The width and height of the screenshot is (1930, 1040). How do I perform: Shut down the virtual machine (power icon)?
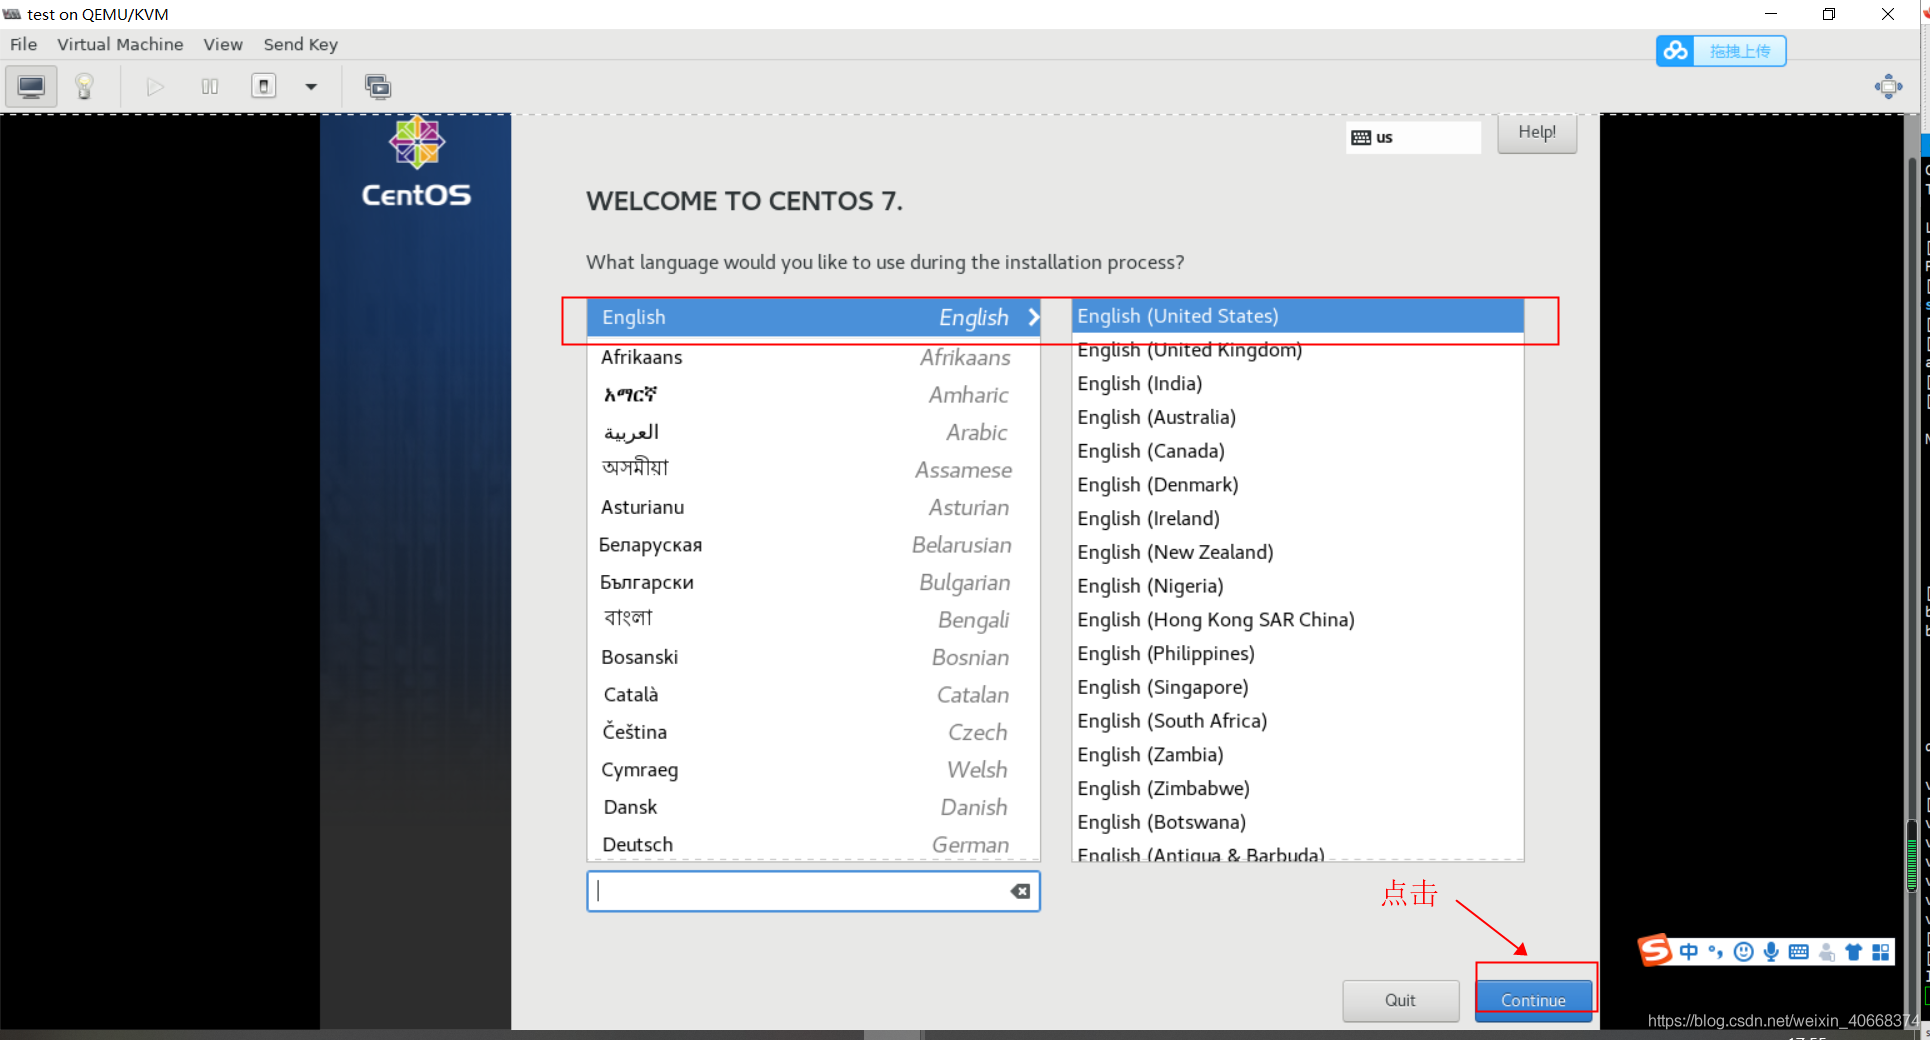tap(264, 86)
